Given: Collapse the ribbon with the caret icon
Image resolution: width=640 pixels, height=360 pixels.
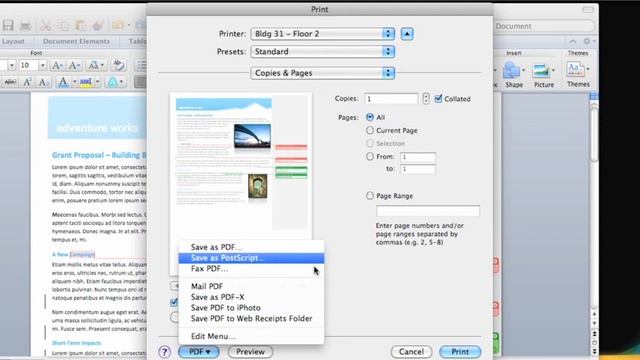Looking at the screenshot, I should tap(573, 41).
